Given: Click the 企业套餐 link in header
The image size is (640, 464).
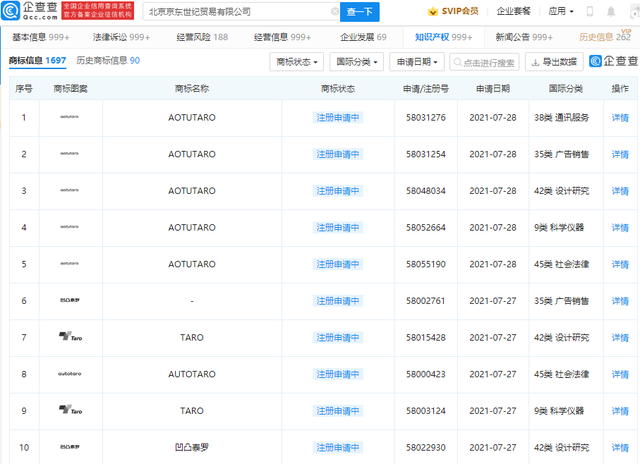Looking at the screenshot, I should 513,12.
